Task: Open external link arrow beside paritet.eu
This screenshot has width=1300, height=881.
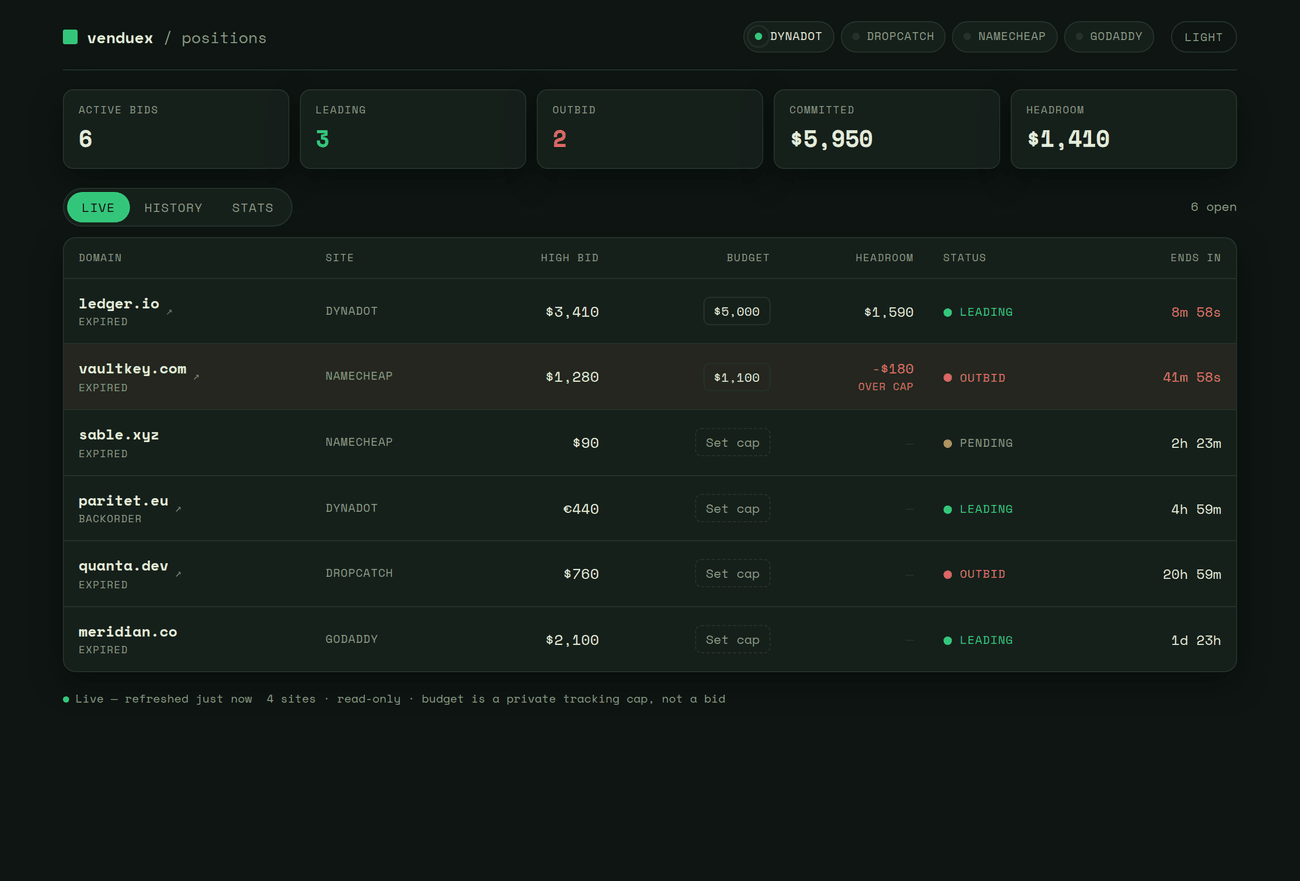Action: pos(178,509)
